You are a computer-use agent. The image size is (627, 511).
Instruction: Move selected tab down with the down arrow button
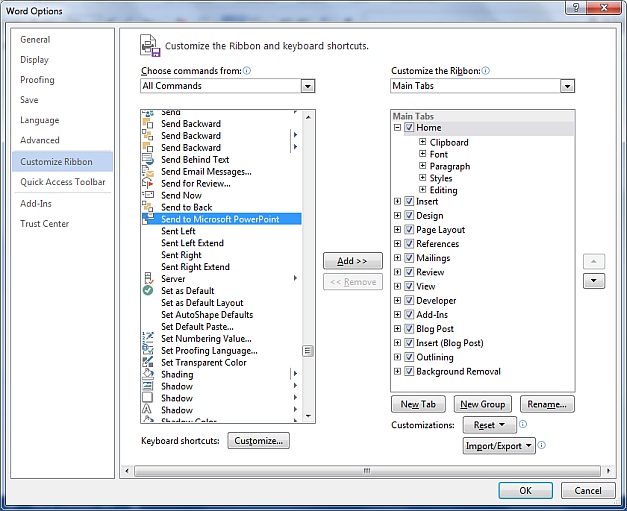(594, 281)
